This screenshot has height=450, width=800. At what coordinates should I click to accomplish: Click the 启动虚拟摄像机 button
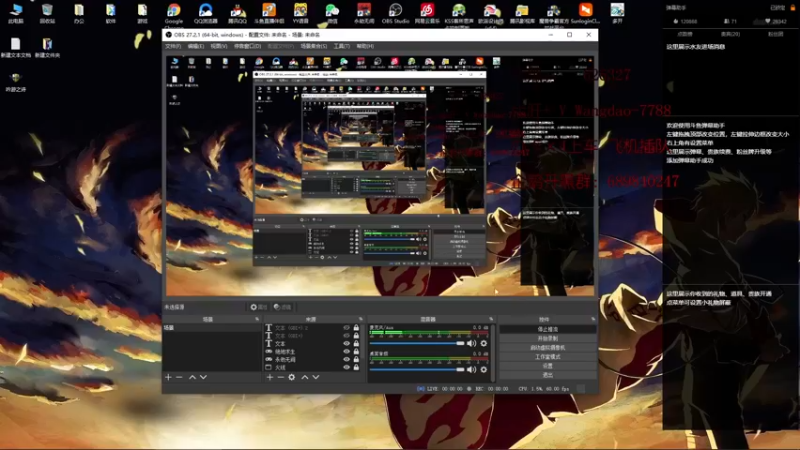pyautogui.click(x=547, y=347)
